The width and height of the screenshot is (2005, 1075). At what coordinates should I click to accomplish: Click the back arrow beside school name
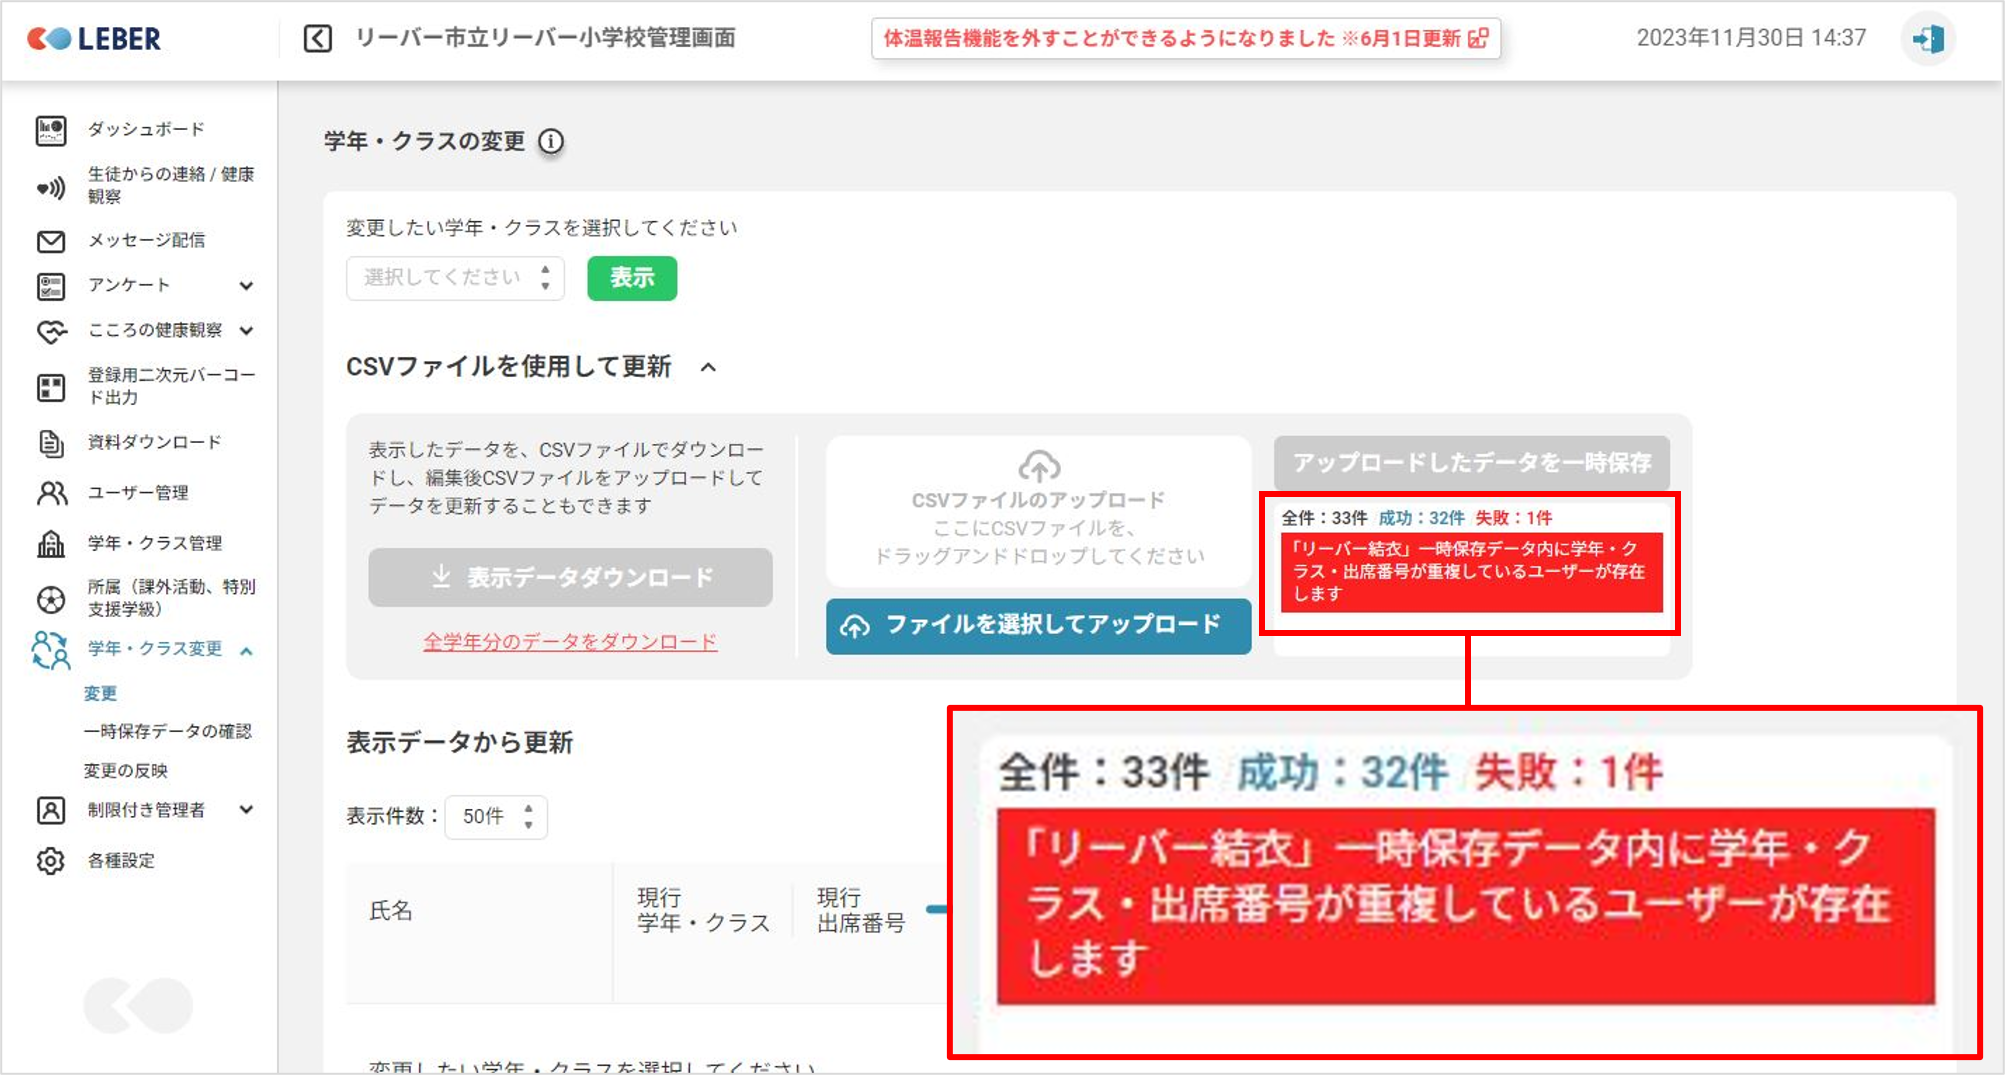click(317, 39)
